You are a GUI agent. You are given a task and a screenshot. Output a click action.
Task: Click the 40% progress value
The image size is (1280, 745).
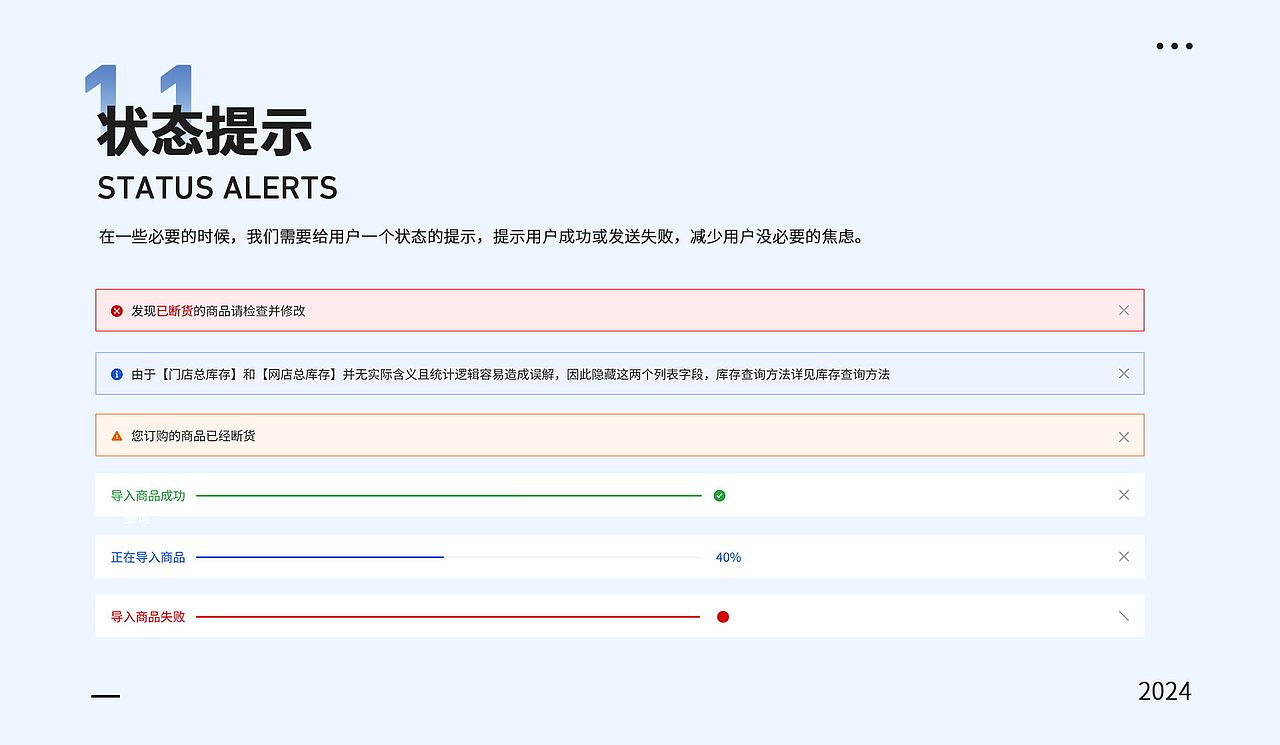(728, 558)
